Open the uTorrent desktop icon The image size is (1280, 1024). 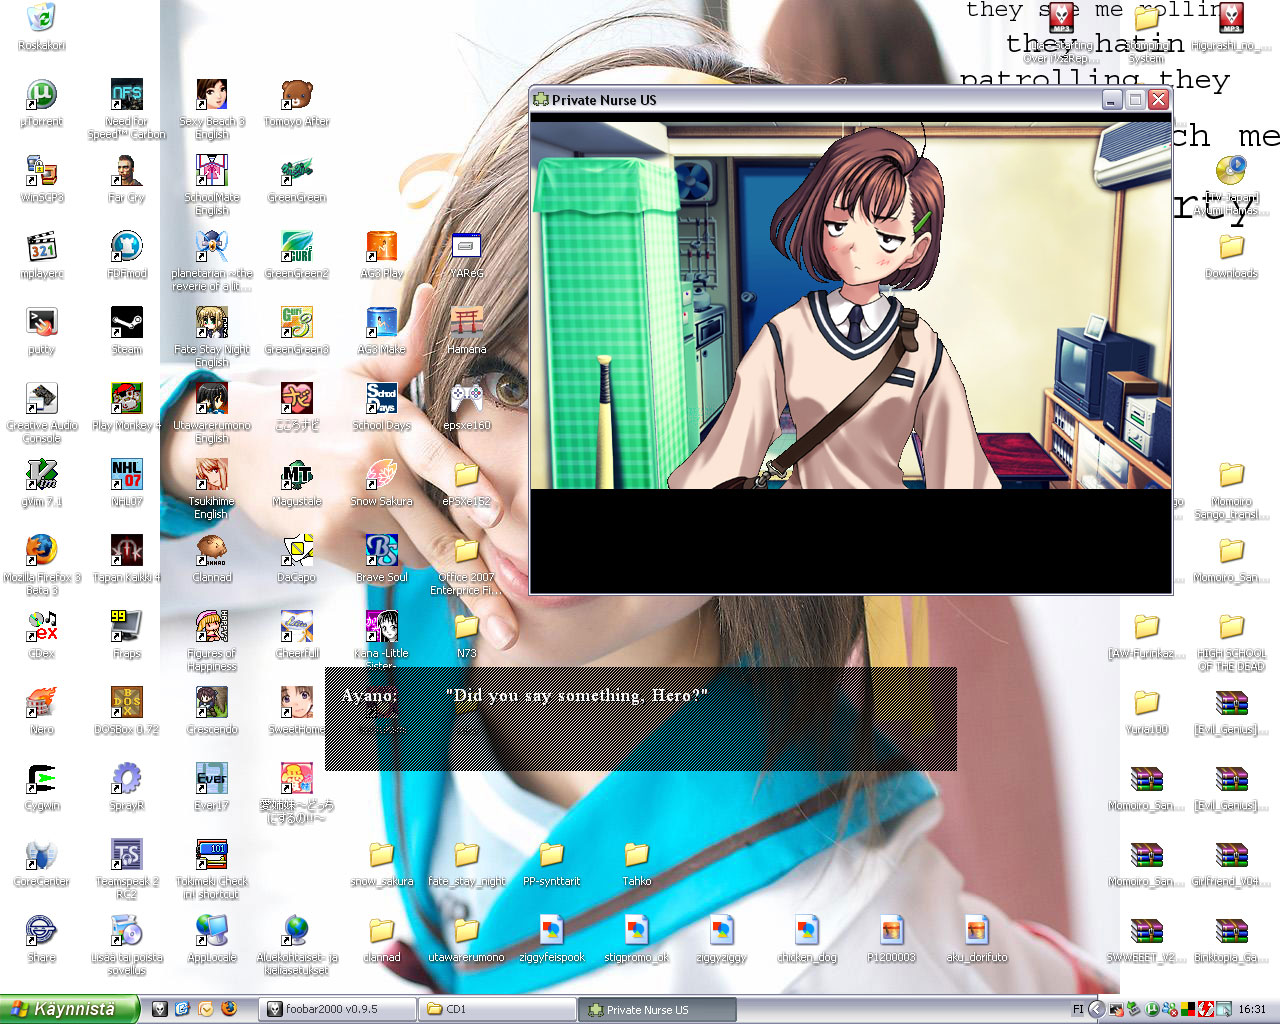coord(41,95)
